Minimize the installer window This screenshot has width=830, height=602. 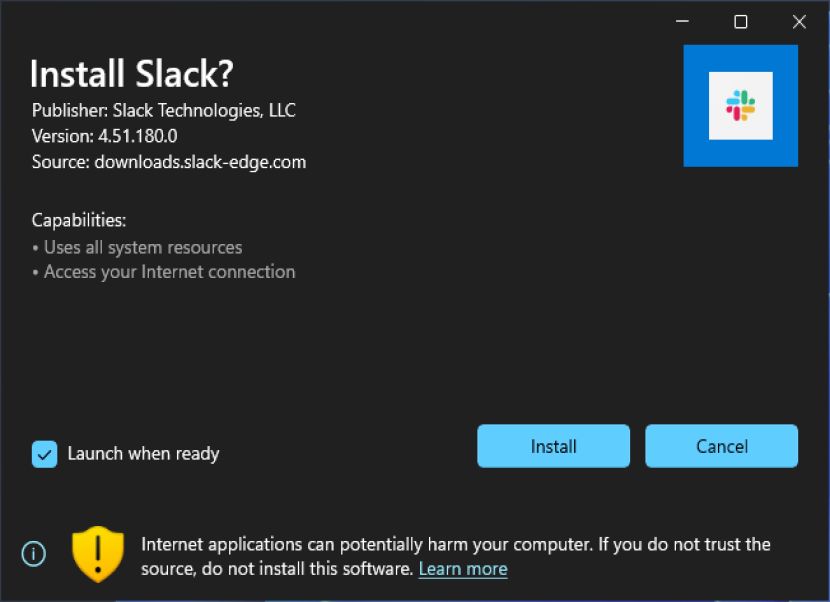[682, 21]
